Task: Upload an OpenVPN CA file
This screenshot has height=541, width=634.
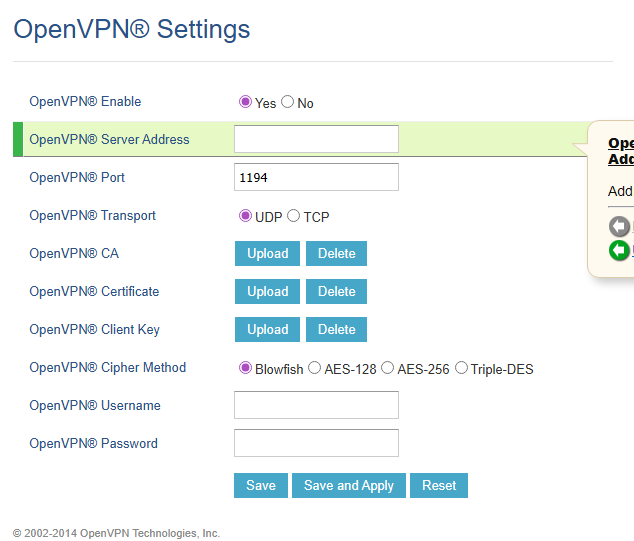Action: (x=268, y=254)
